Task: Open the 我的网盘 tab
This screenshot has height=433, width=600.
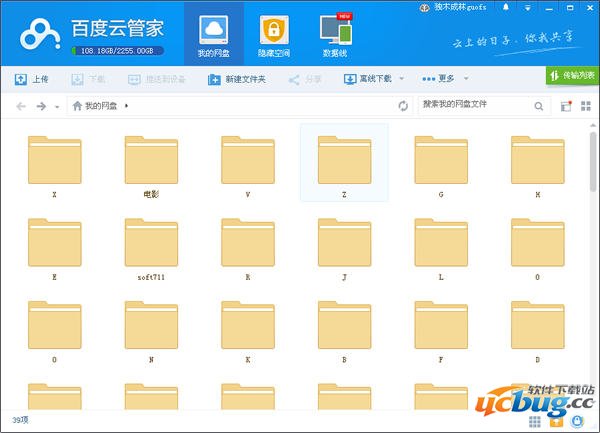Action: 214,35
